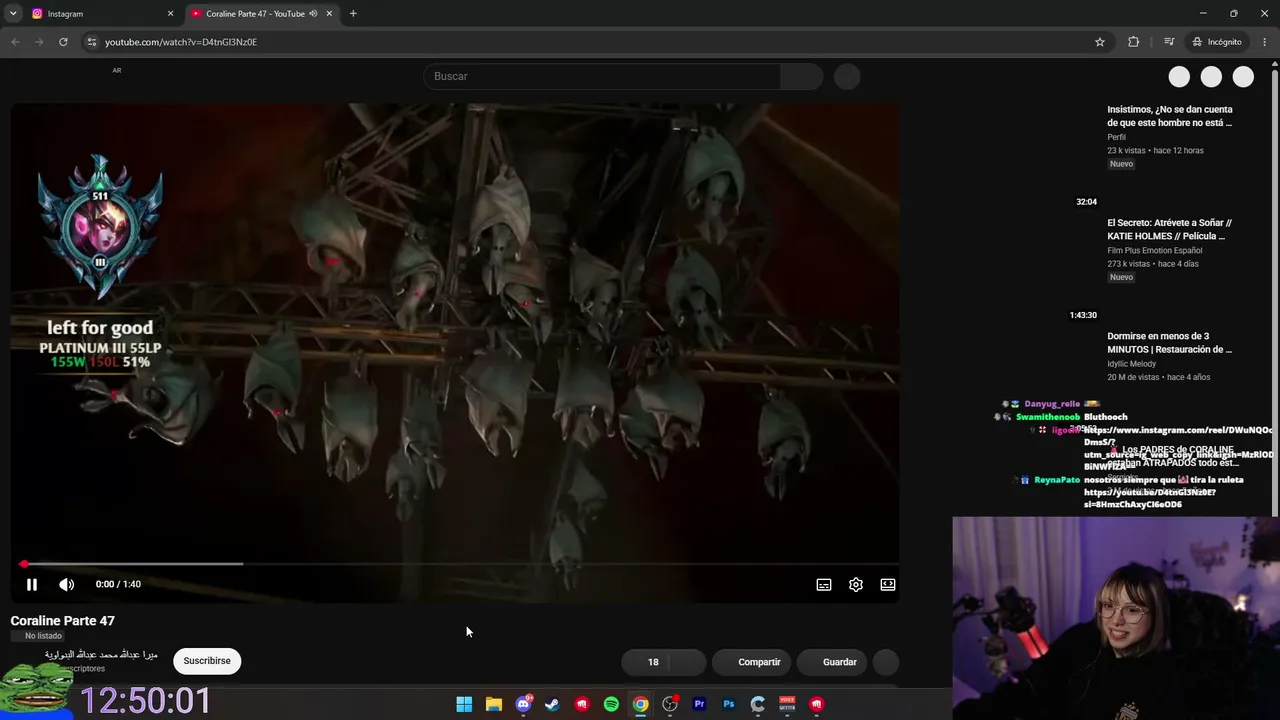Open VoiceMeeter from the taskbar

pos(787,704)
